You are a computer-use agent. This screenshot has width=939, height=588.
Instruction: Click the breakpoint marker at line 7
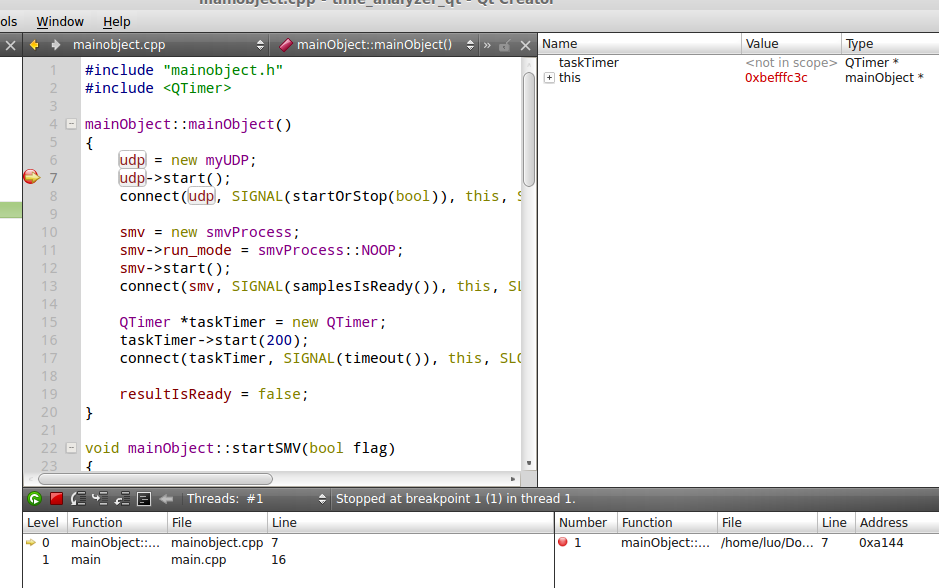coord(31,177)
